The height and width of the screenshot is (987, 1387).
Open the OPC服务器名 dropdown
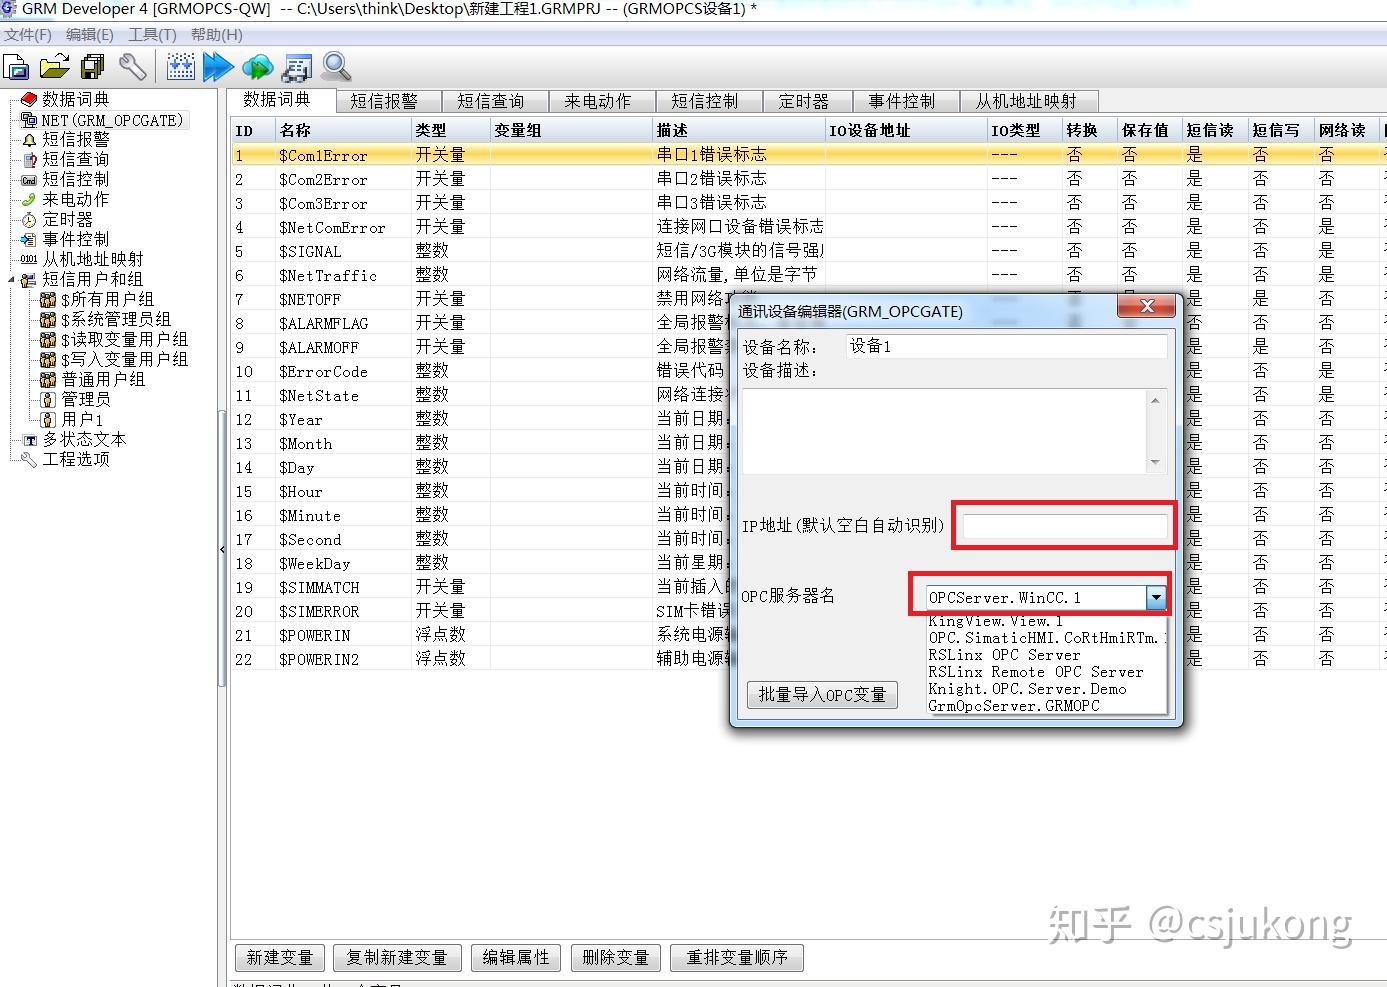[1155, 597]
